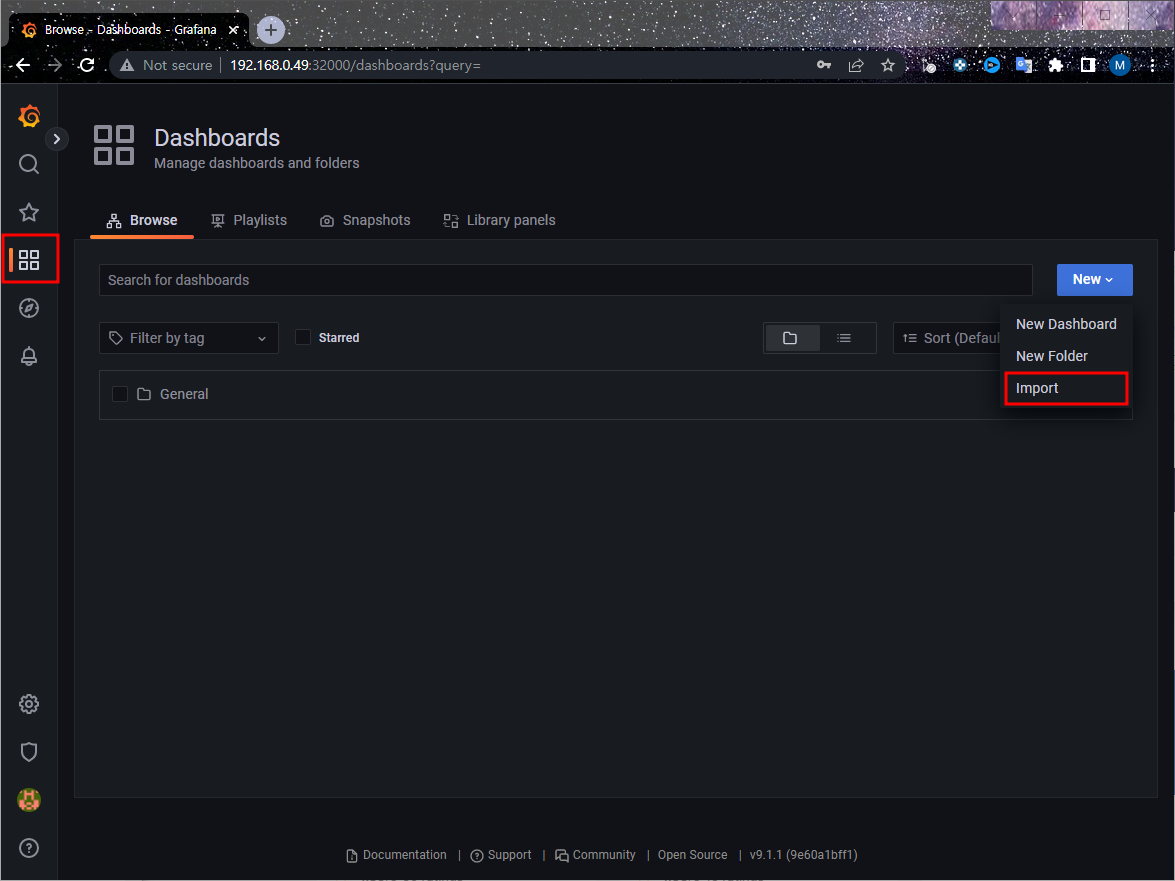The height and width of the screenshot is (881, 1175).
Task: Open Server Admin shield icon
Action: pyautogui.click(x=29, y=752)
